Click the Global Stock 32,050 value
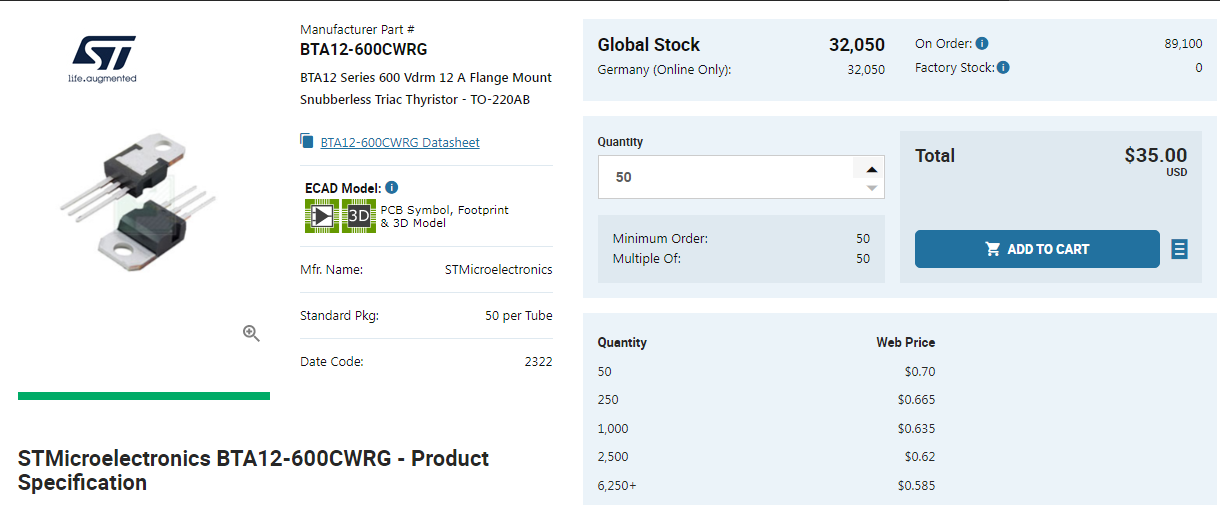This screenshot has width=1220, height=505. (x=857, y=45)
